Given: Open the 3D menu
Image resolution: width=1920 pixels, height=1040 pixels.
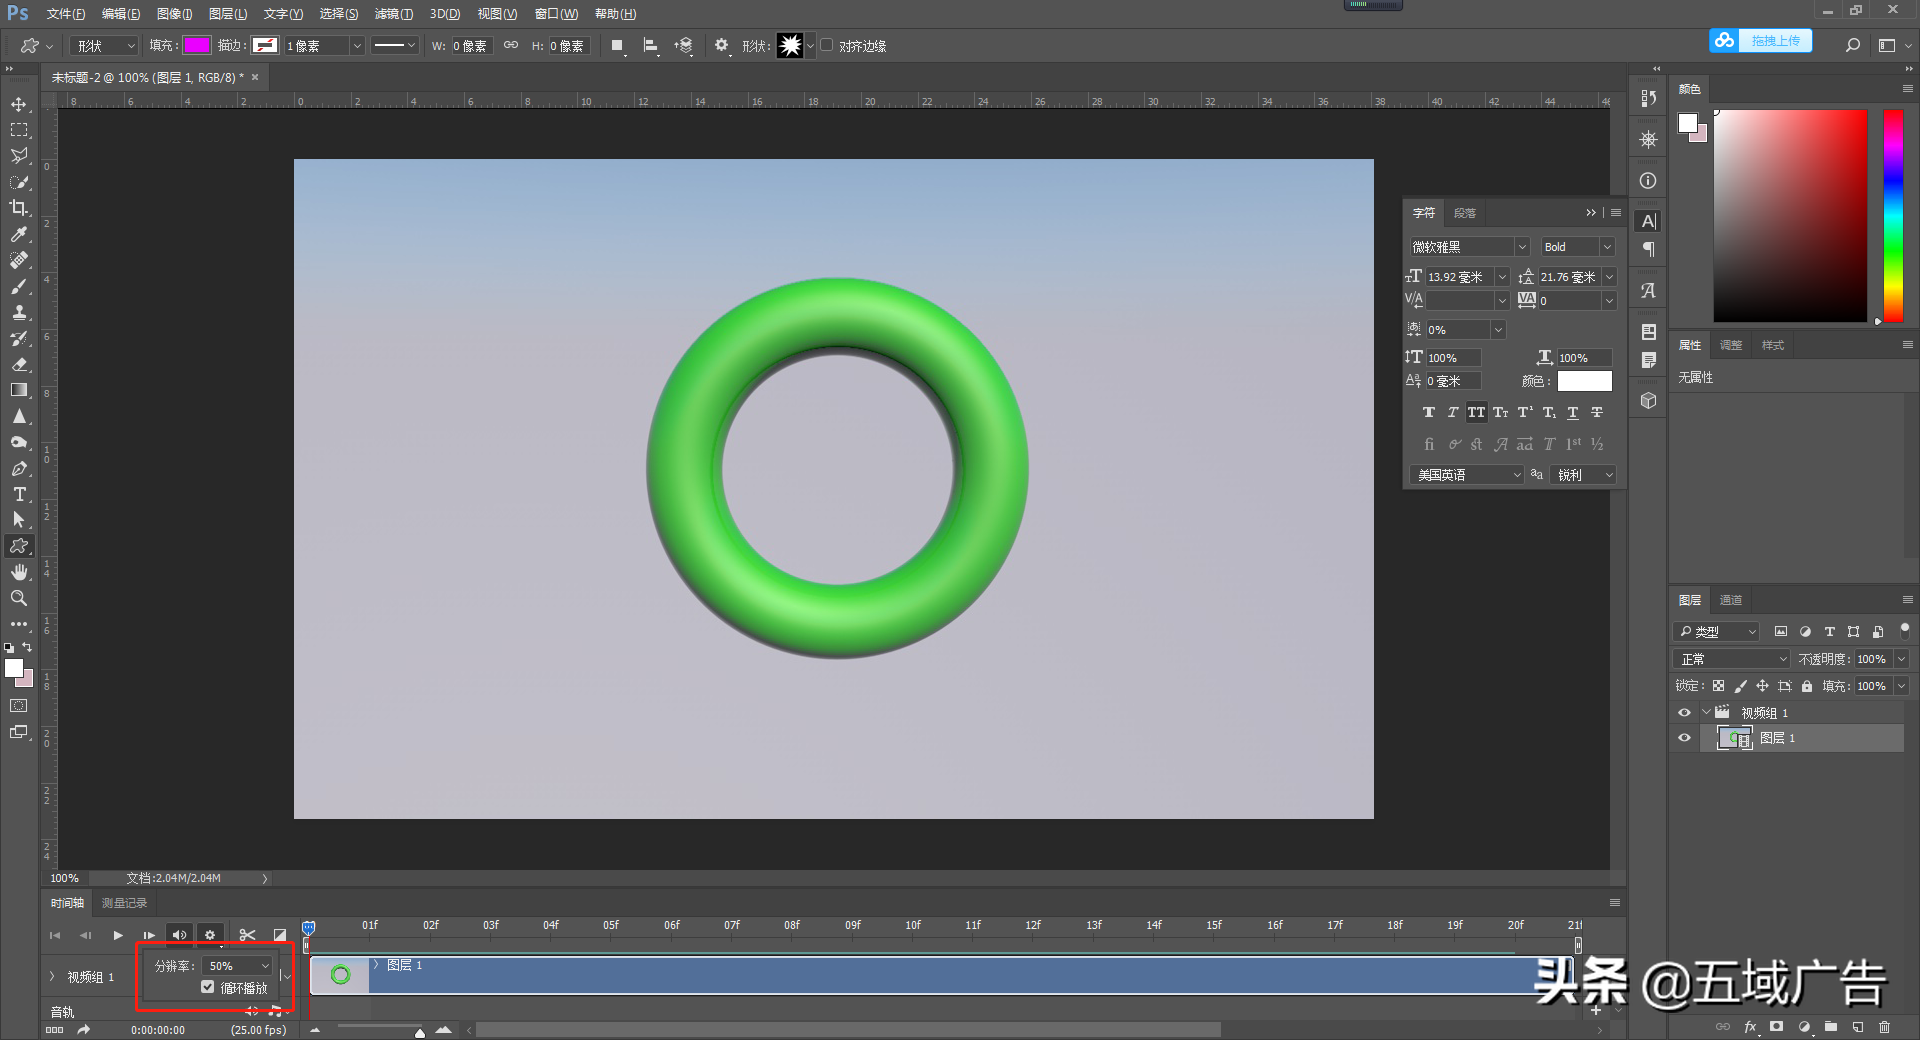Looking at the screenshot, I should (x=445, y=14).
